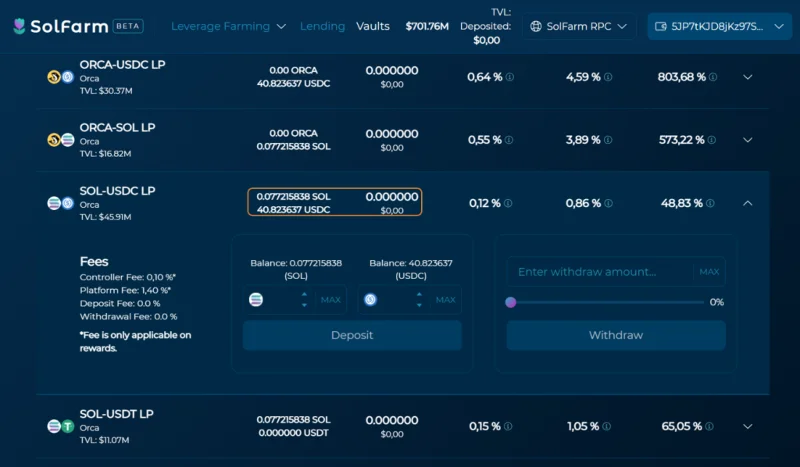Screen dimensions: 800x467
Task: Click the ORCA-SOL LP vault name
Action: (x=117, y=128)
